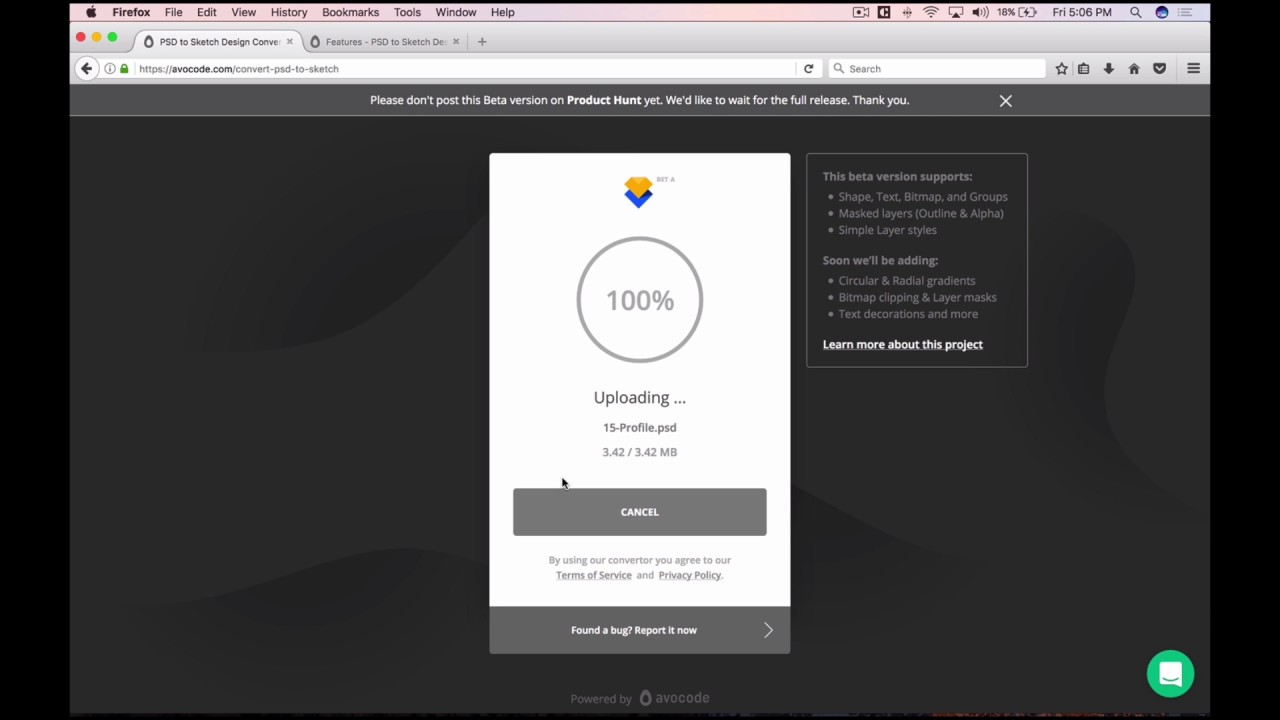The image size is (1280, 720).
Task: Click the Wi-Fi status icon
Action: (x=931, y=12)
